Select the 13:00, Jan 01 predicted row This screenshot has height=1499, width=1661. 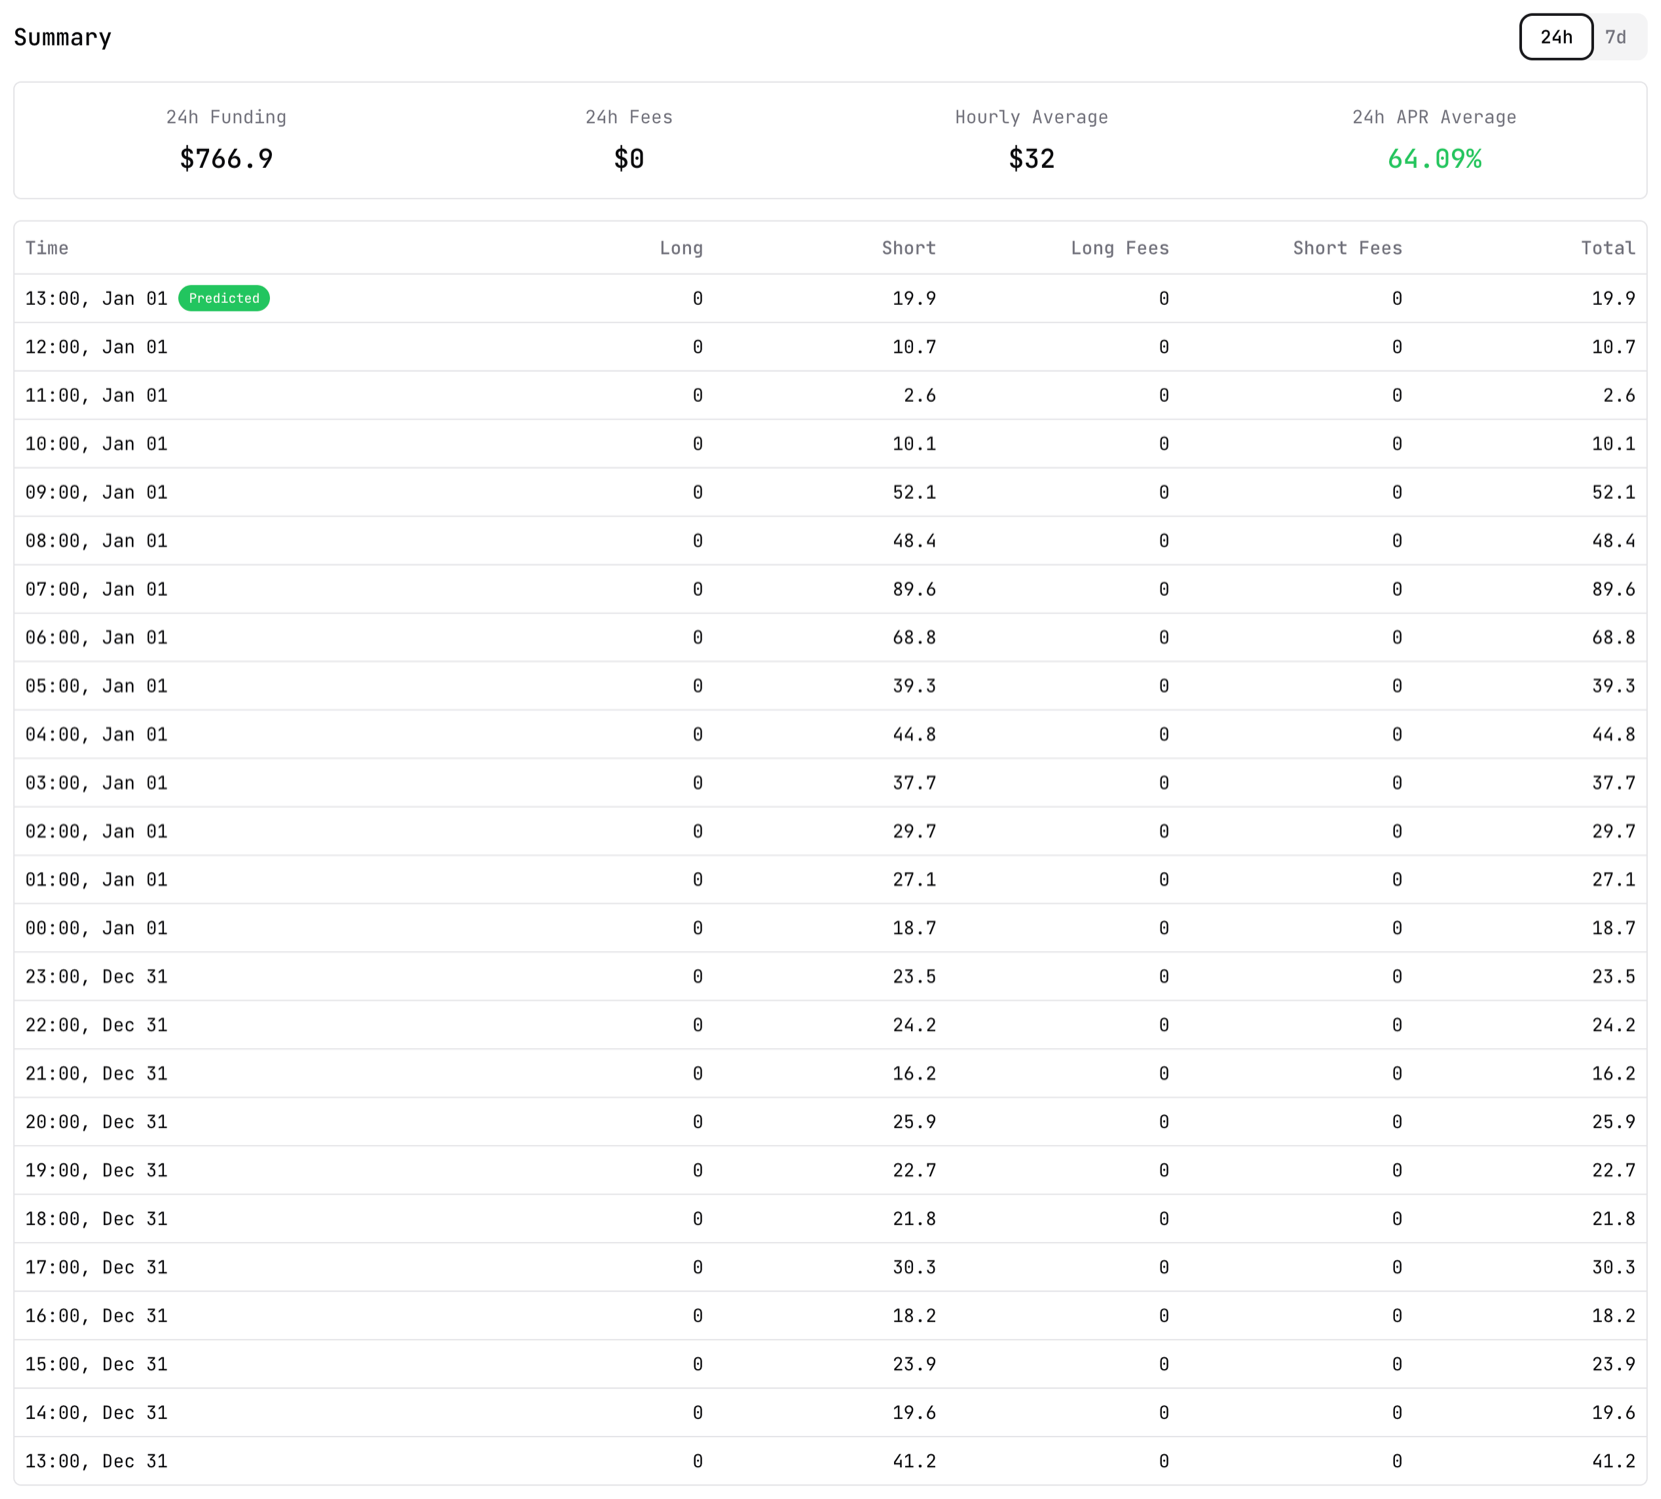[x=830, y=298]
